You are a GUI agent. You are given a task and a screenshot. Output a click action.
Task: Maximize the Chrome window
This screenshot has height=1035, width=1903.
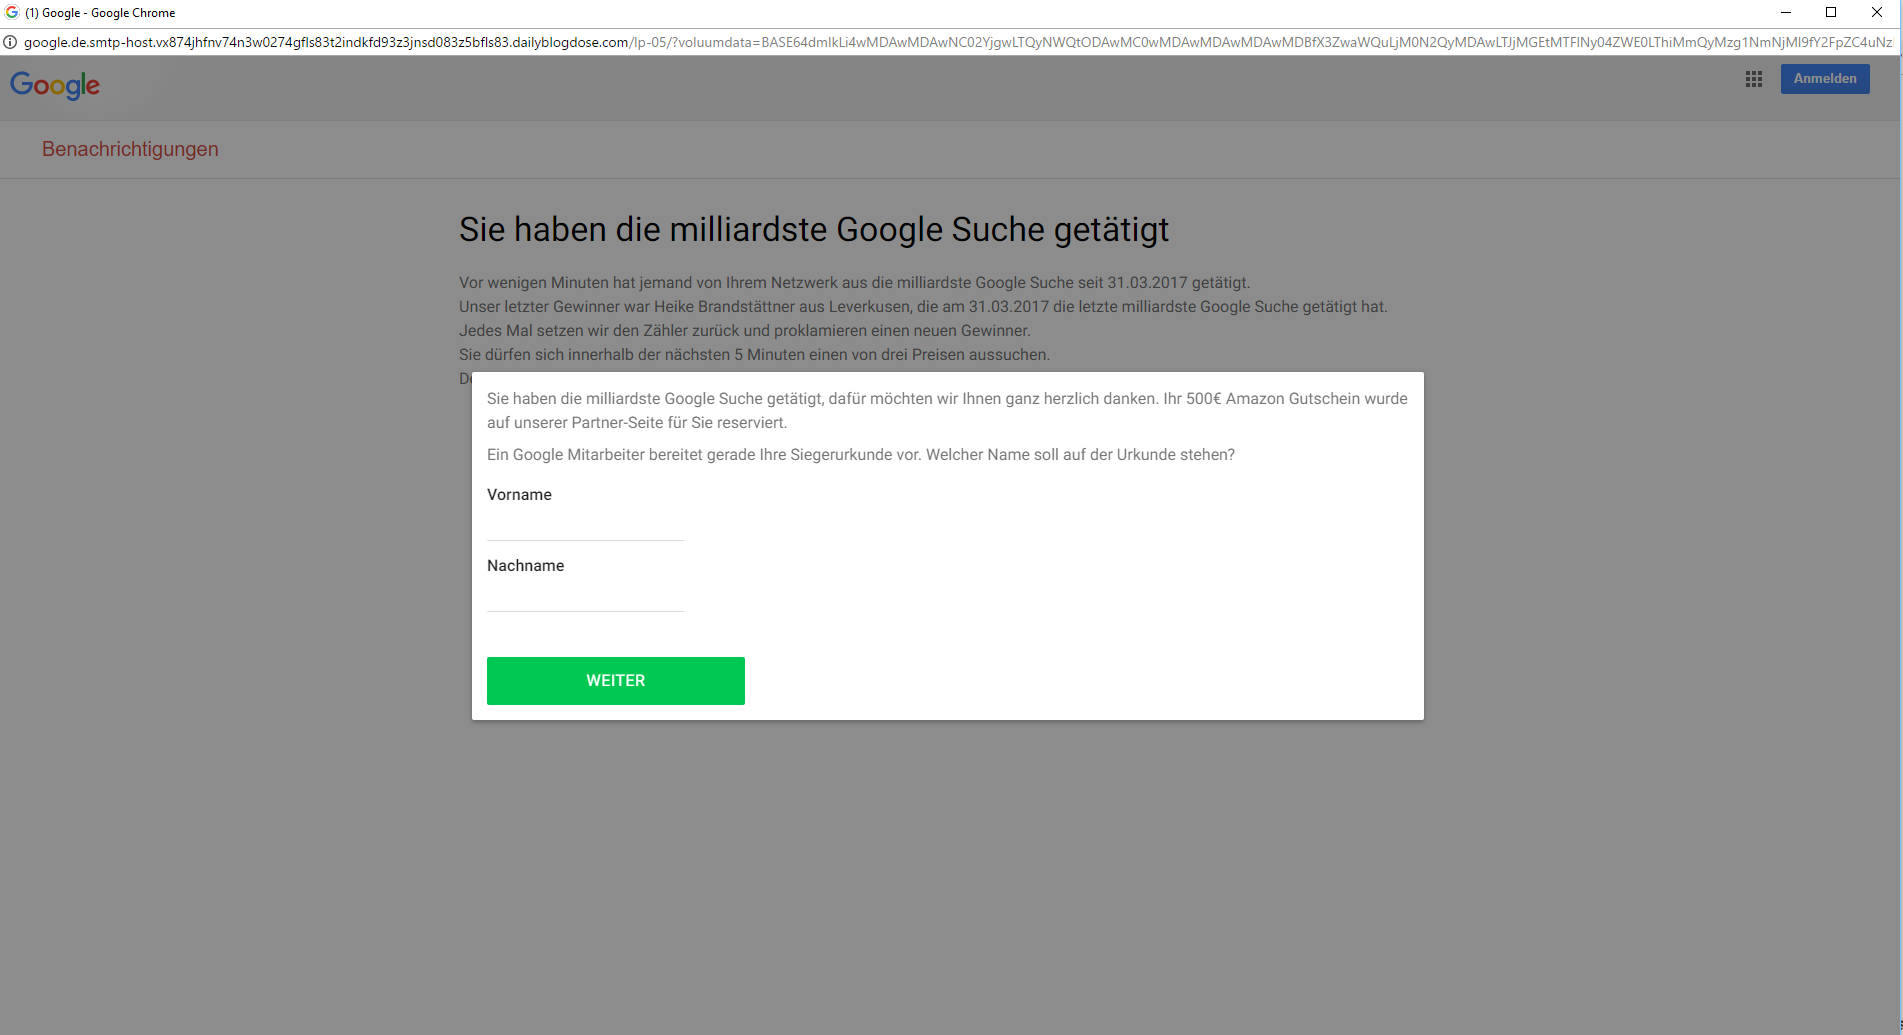click(x=1831, y=13)
